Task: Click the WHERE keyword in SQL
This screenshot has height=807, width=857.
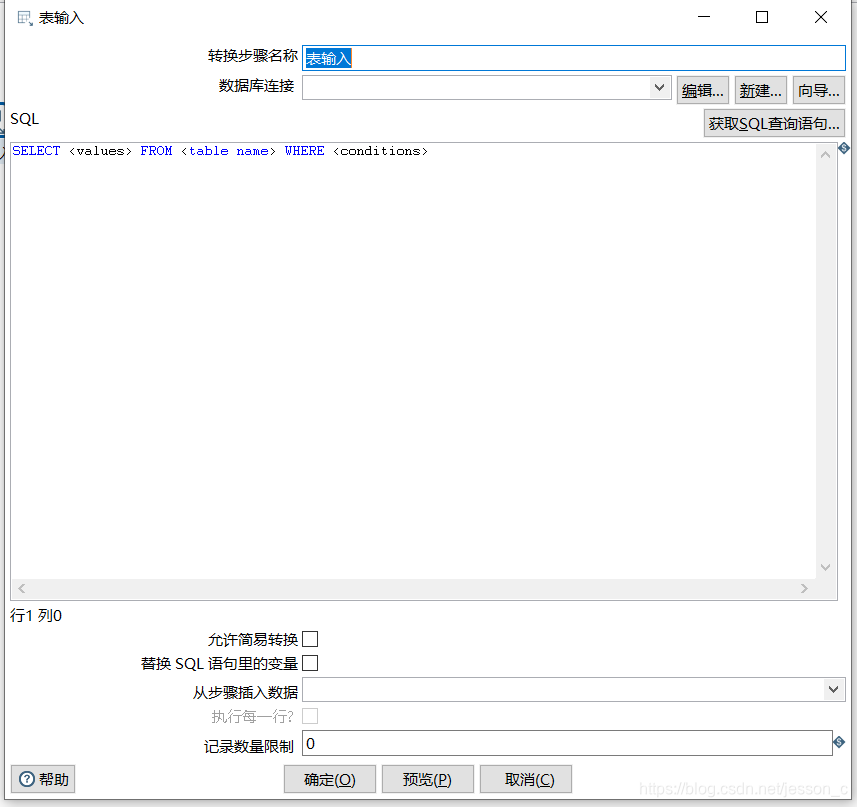Action: 304,151
